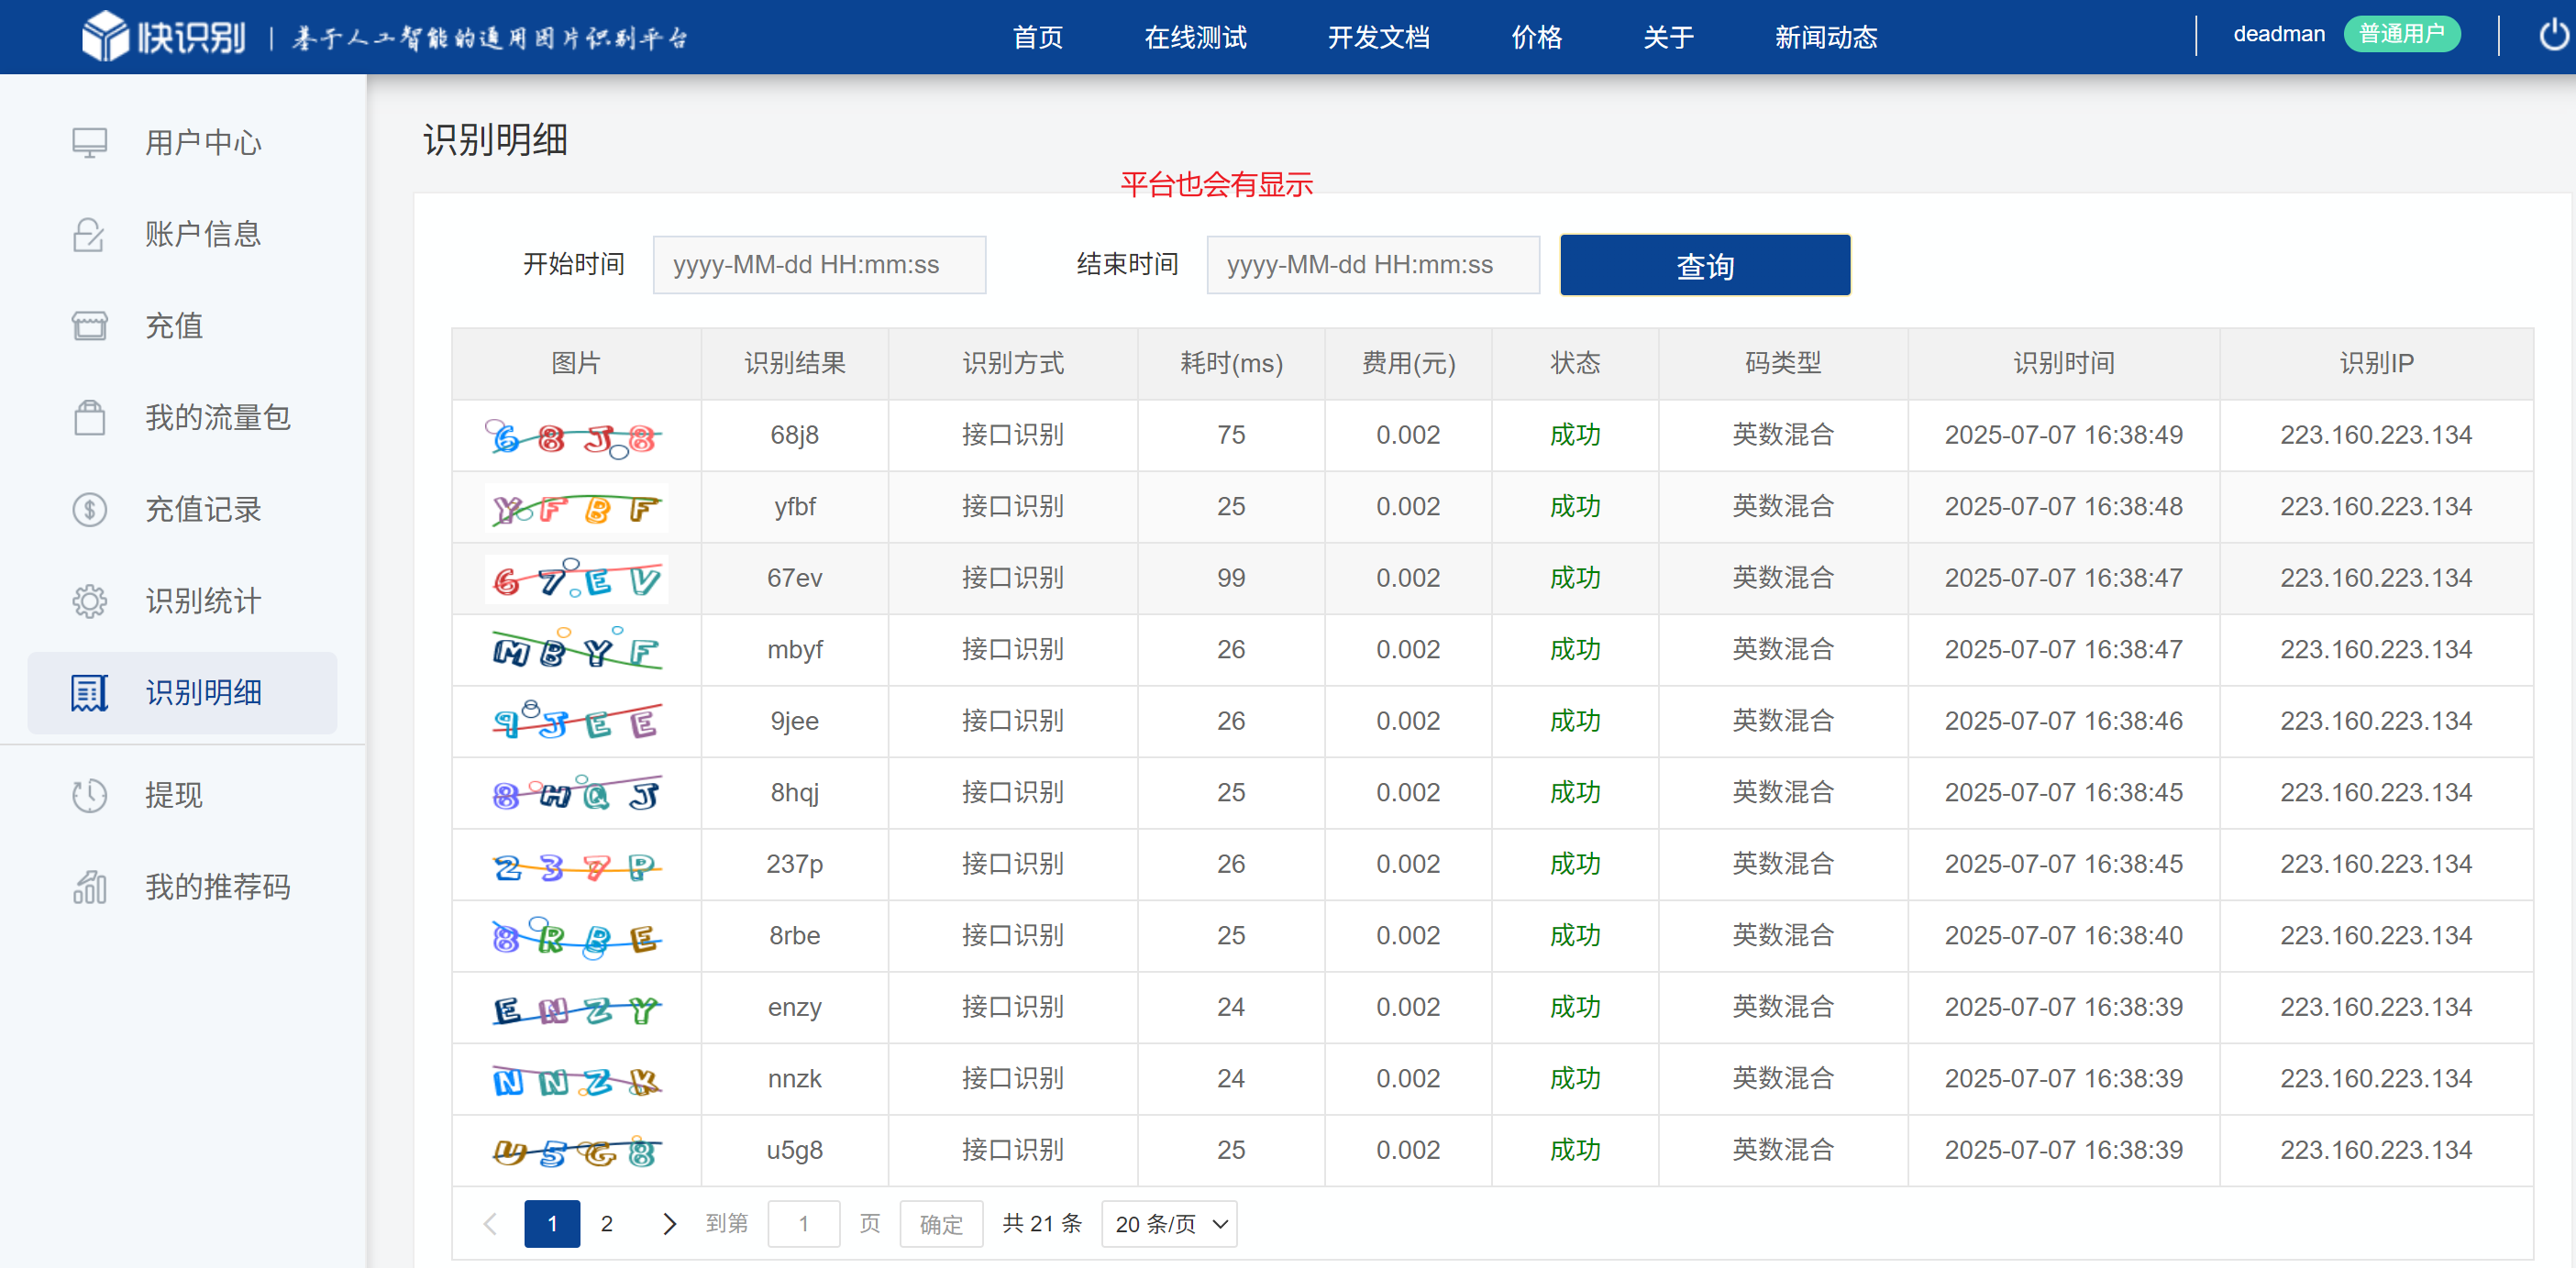The width and height of the screenshot is (2576, 1268).
Task: Click the 68j8 captcha thumbnail image
Action: pyautogui.click(x=575, y=436)
